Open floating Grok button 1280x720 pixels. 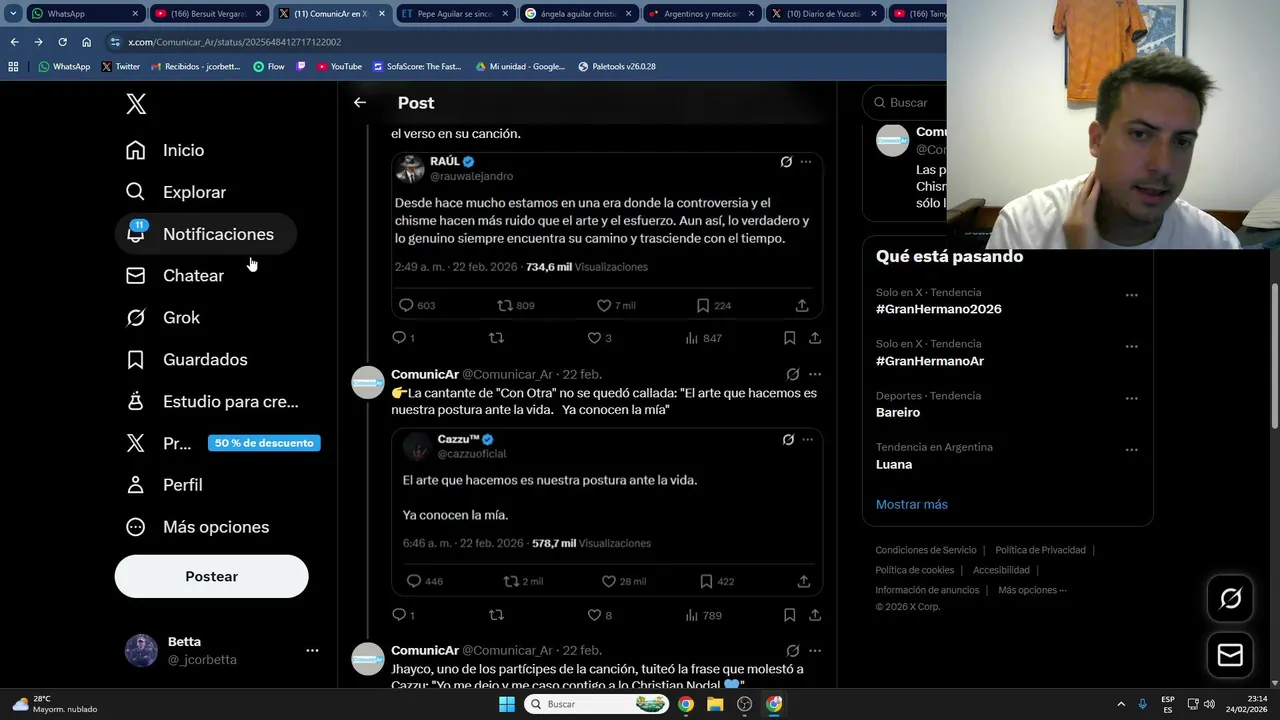point(1230,598)
